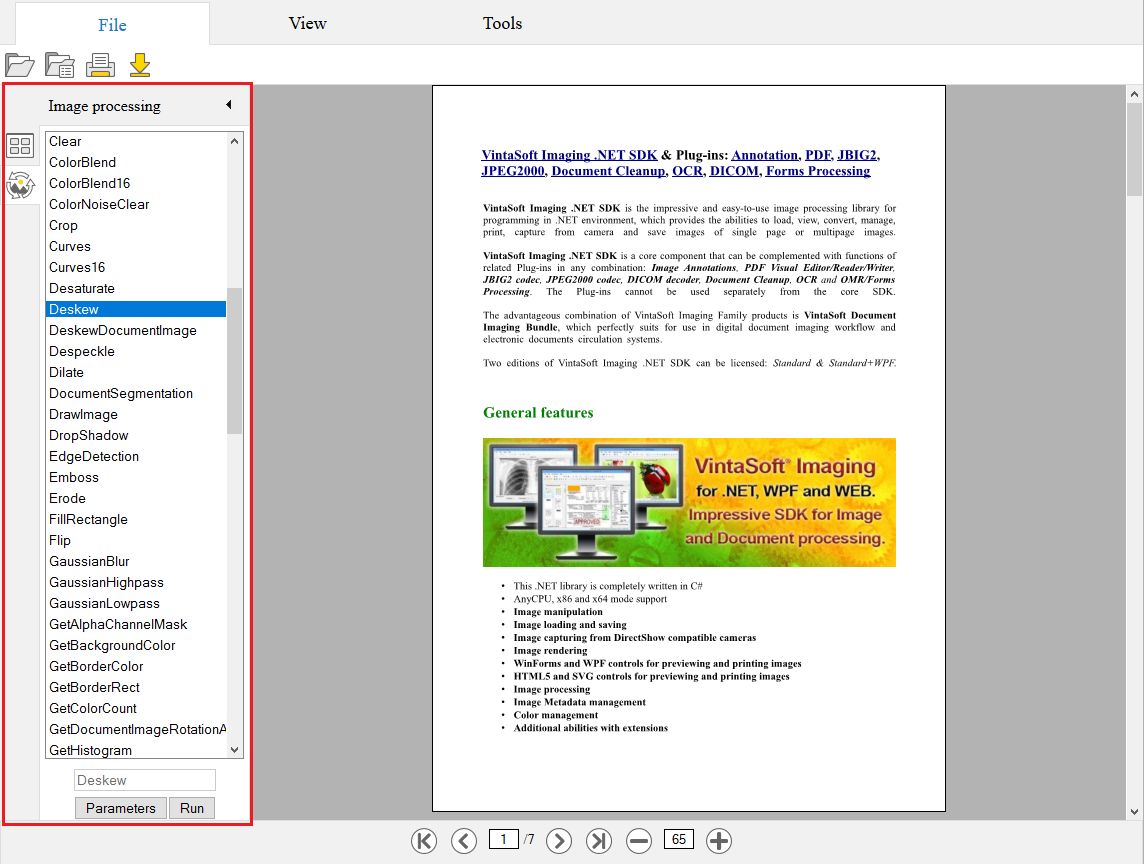
Task: Collapse the Image processing panel
Action: (228, 105)
